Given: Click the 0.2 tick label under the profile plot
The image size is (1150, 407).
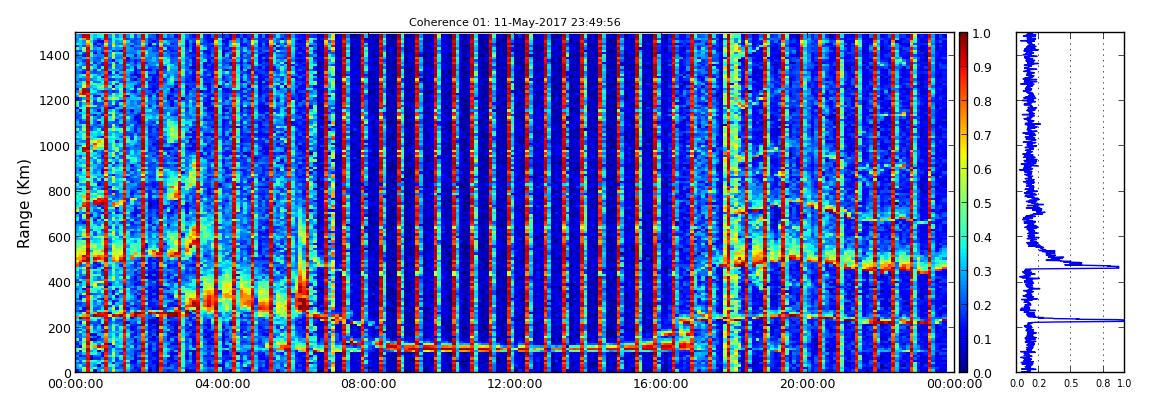Looking at the screenshot, I should (x=1039, y=384).
